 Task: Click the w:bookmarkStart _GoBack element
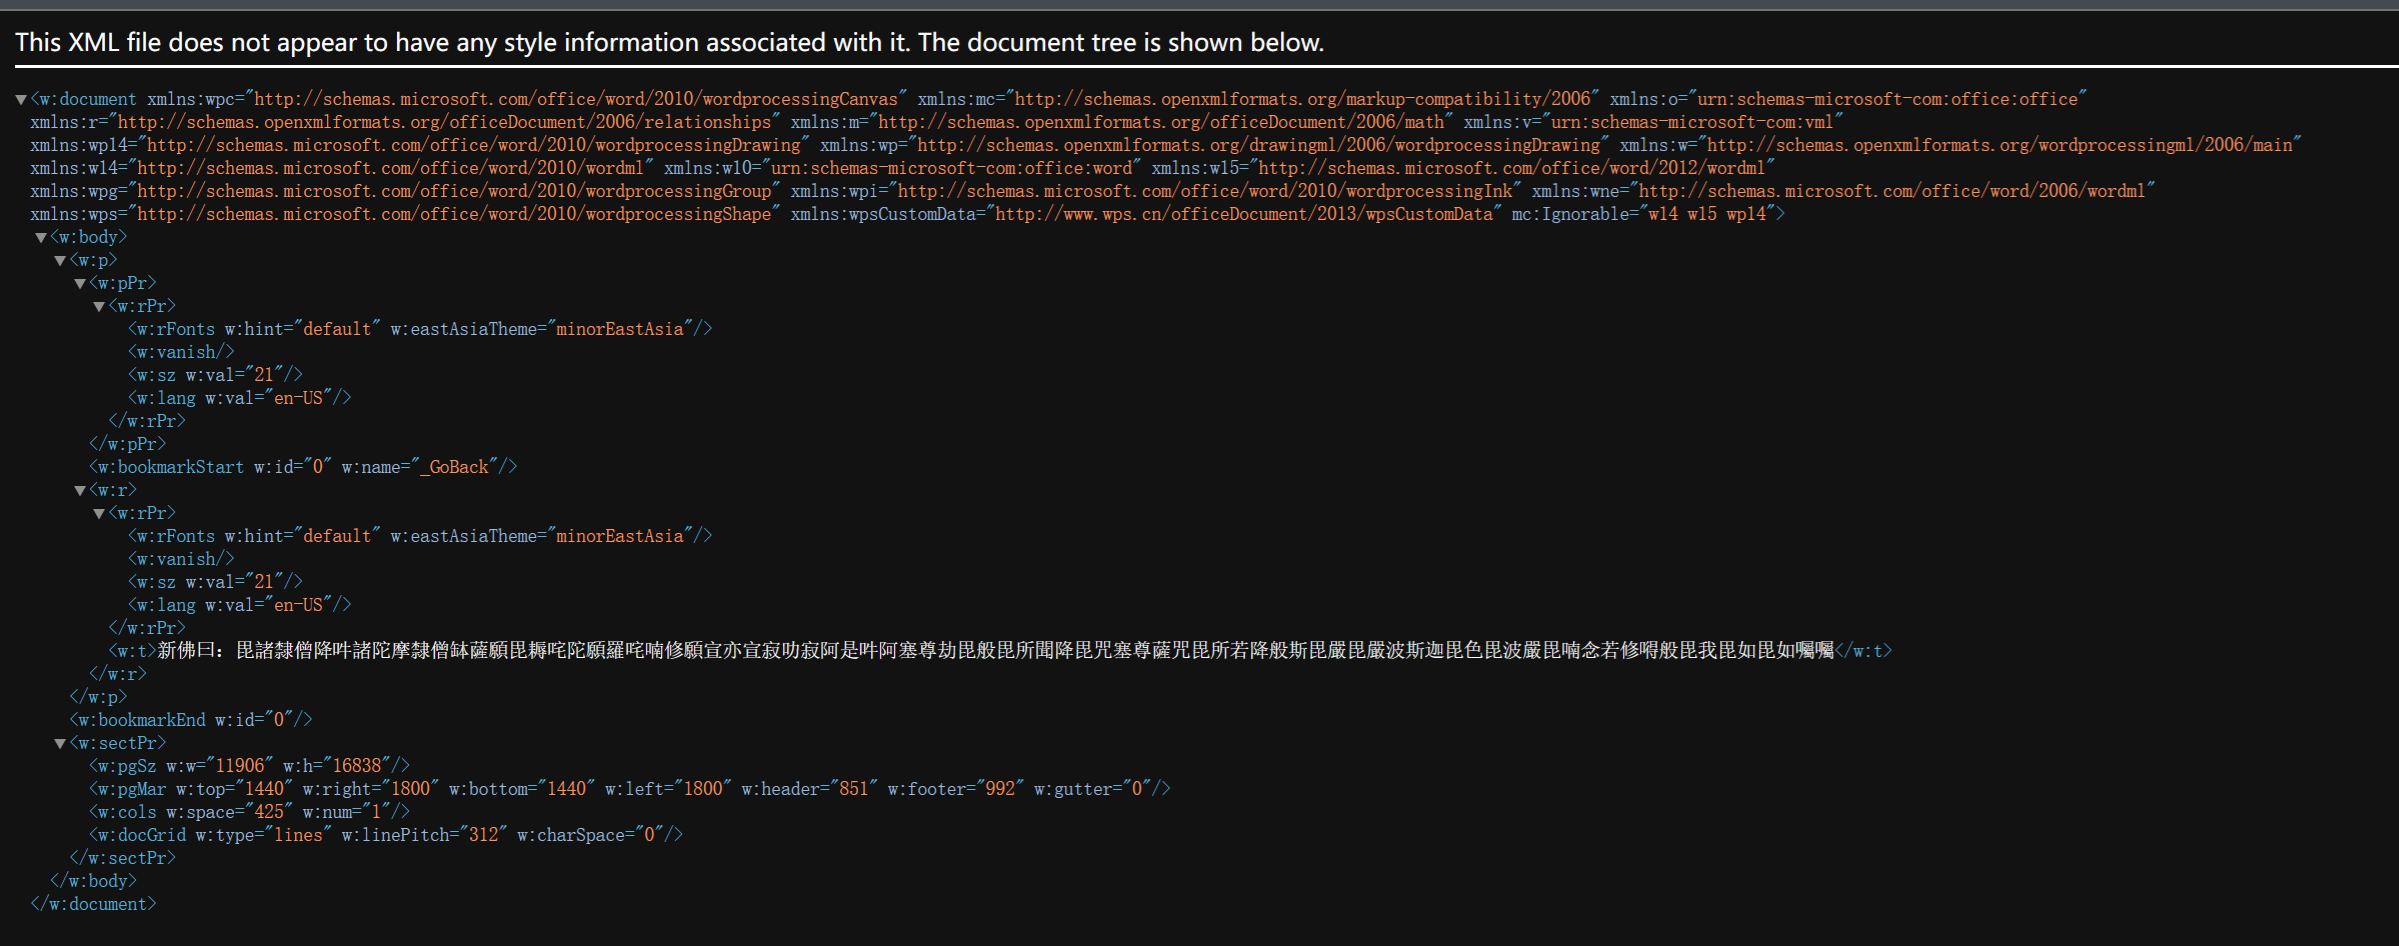[302, 467]
